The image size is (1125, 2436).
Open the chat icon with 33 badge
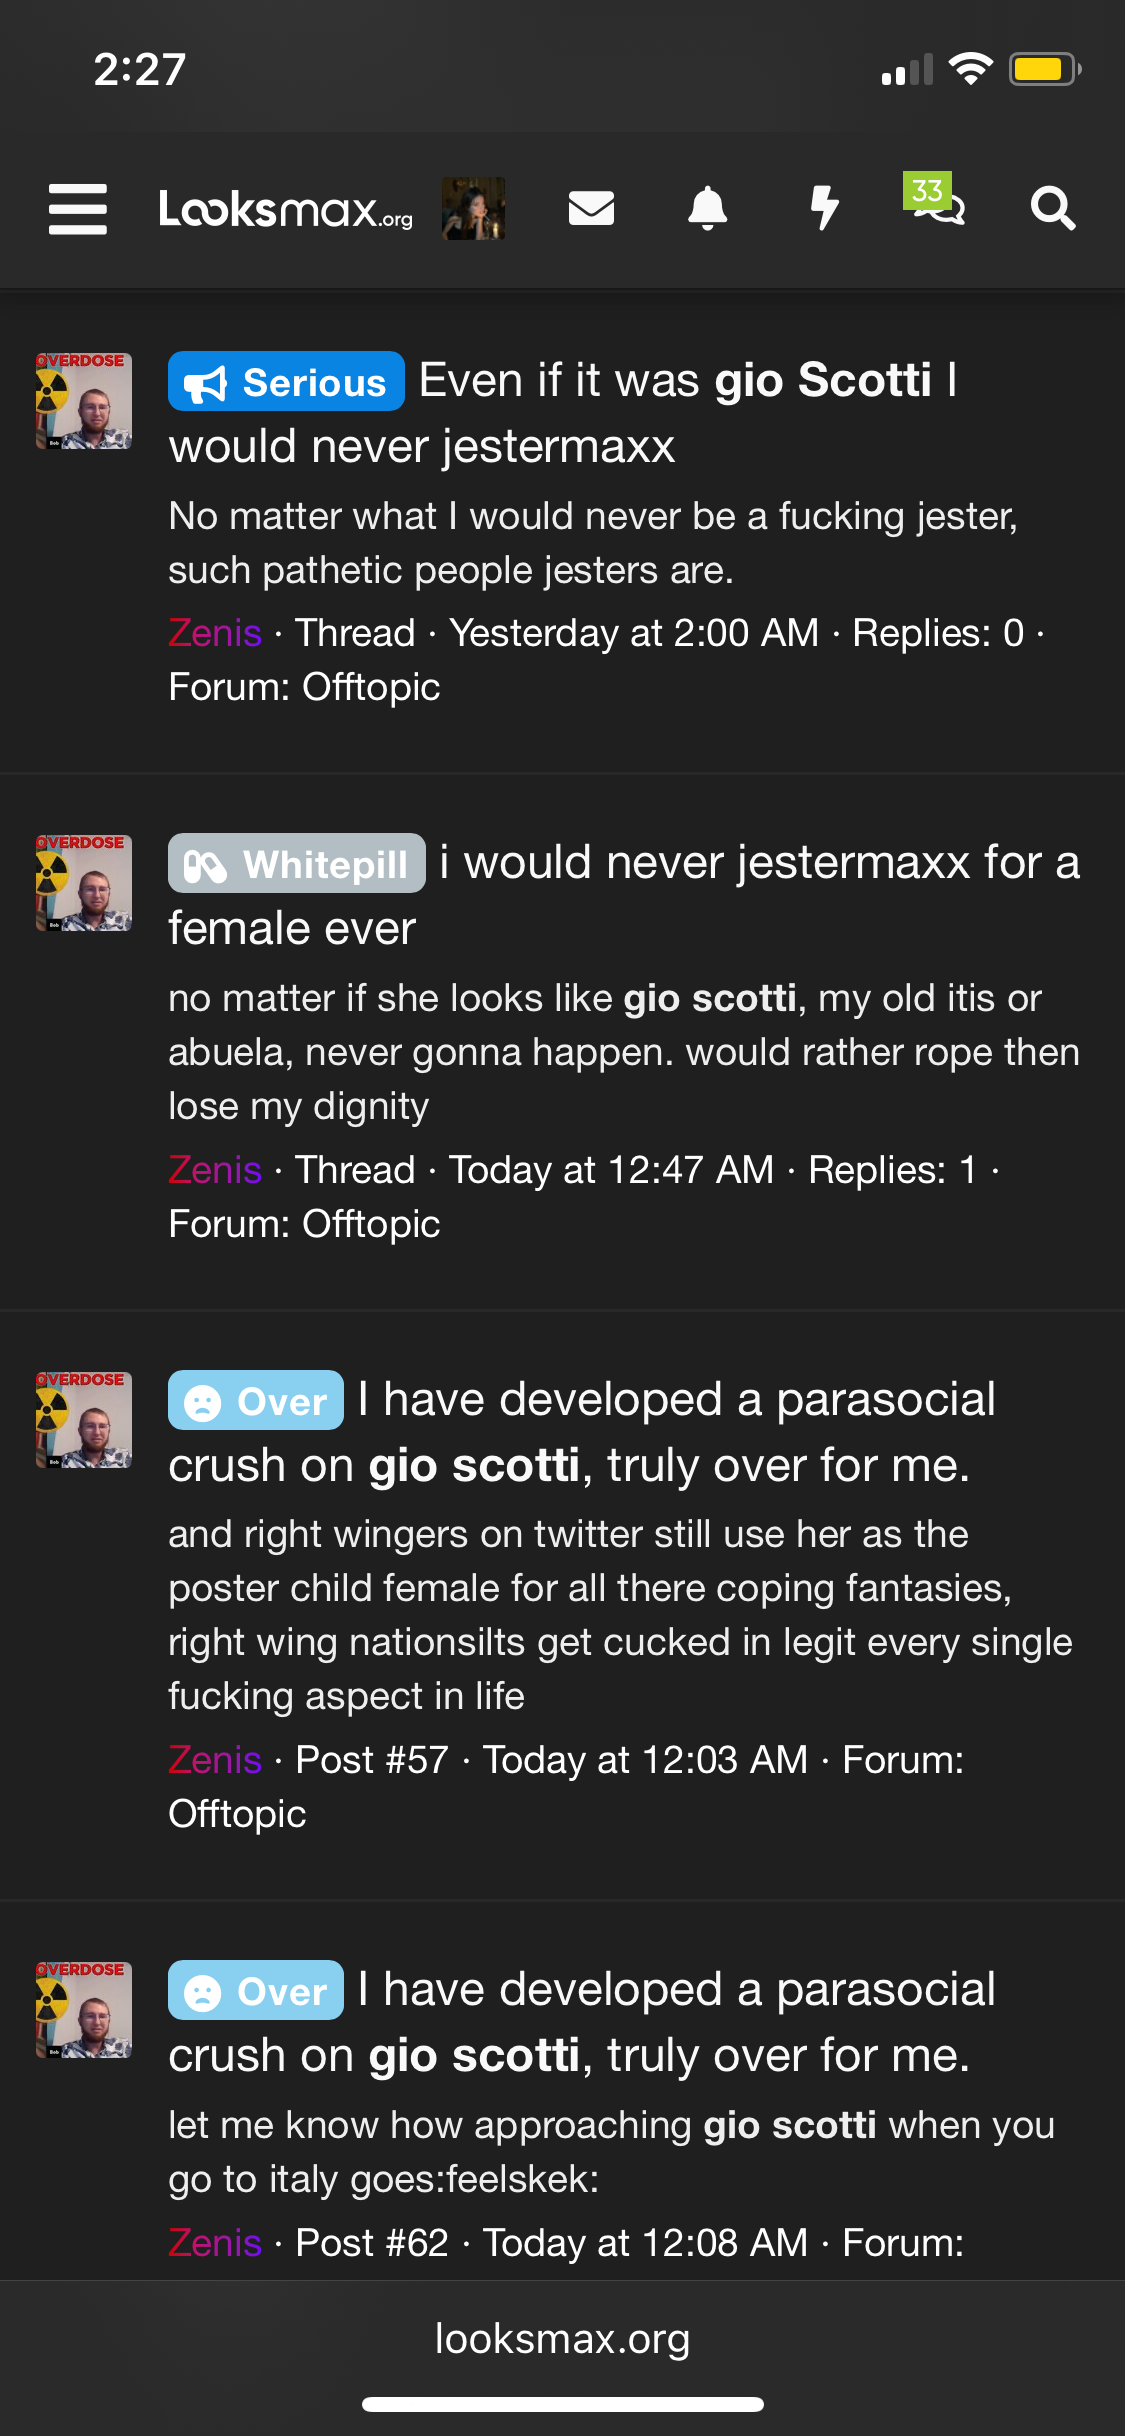(x=935, y=200)
